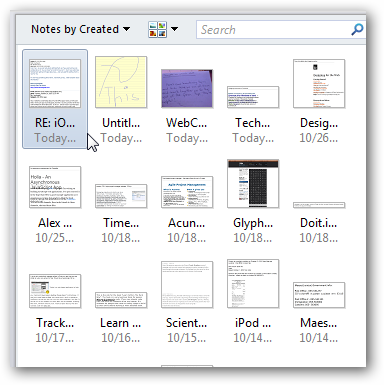The image size is (384, 385).
Task: Select the Time... note thumbnail
Action: pos(121,196)
